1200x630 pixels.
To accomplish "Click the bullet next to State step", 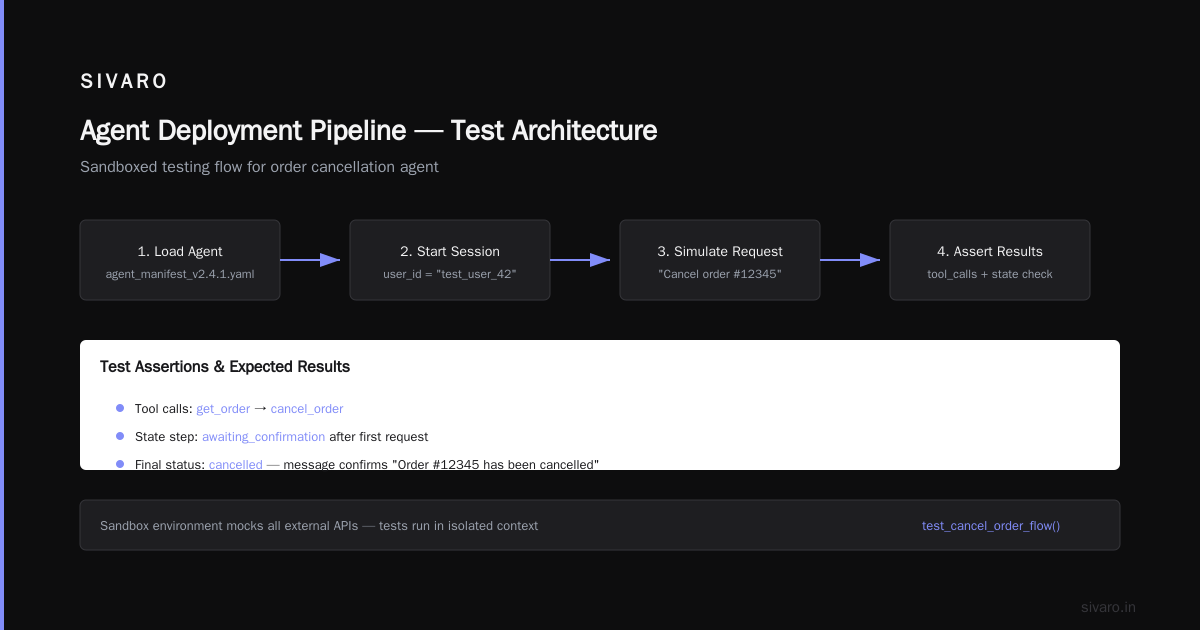I will pos(120,436).
